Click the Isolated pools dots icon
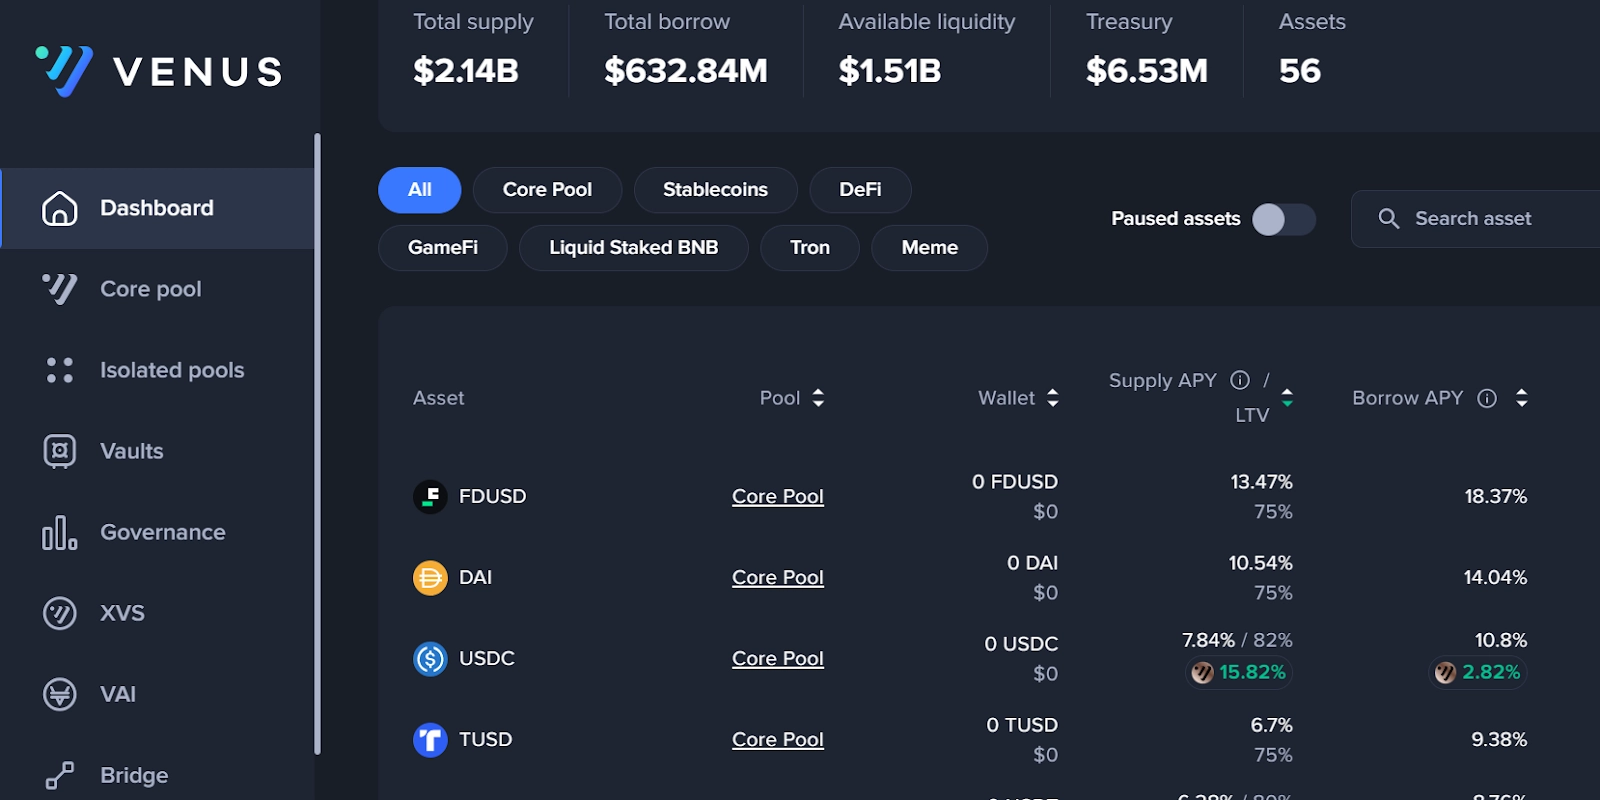The image size is (1600, 800). tap(60, 370)
